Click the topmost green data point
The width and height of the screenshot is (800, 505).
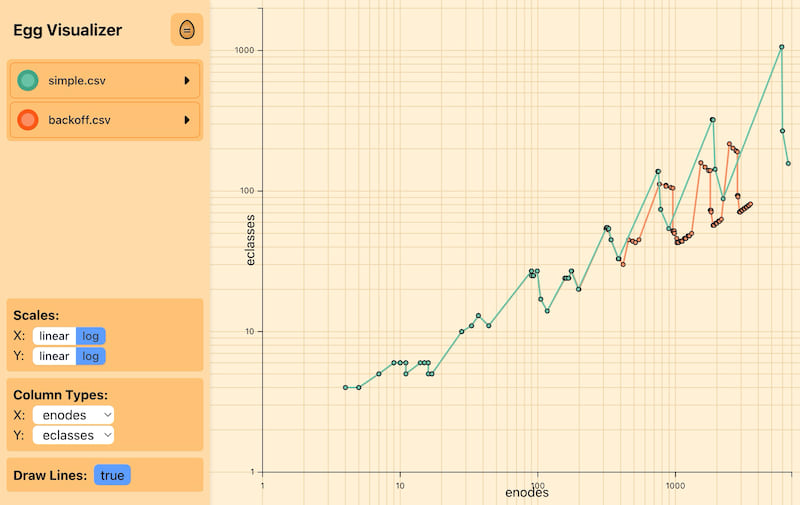tap(782, 47)
